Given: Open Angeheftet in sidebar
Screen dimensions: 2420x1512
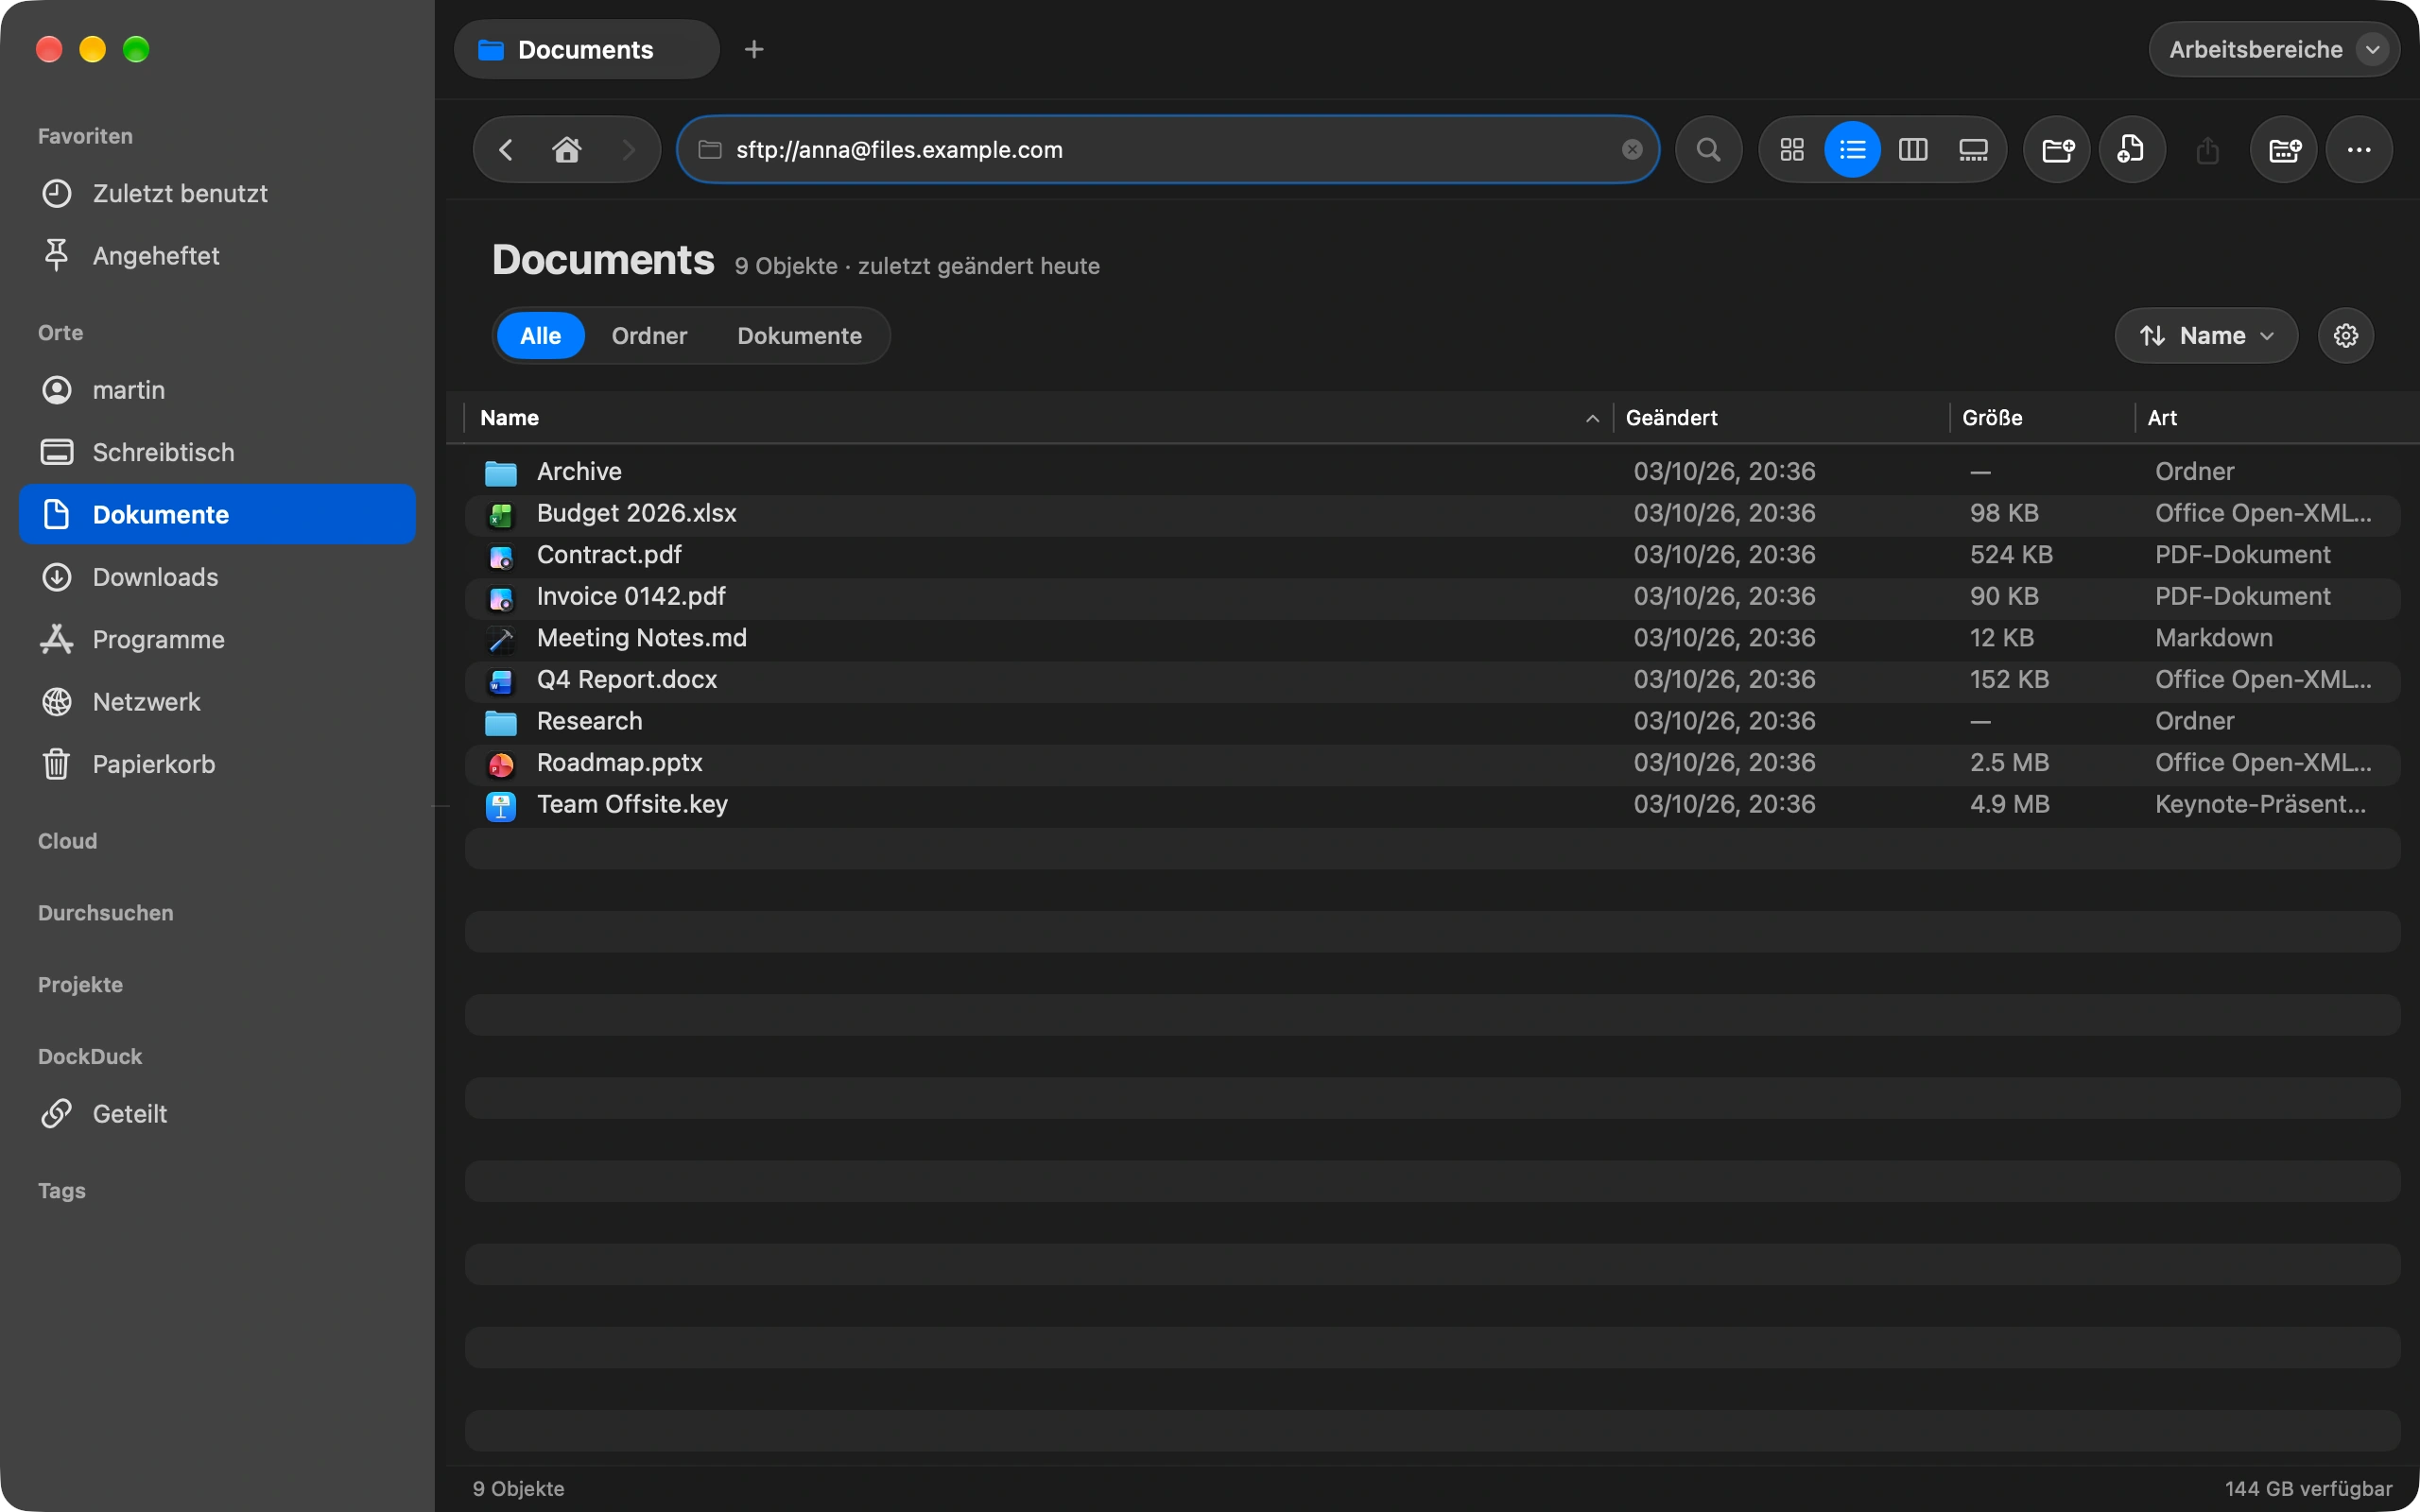Looking at the screenshot, I should (x=217, y=256).
